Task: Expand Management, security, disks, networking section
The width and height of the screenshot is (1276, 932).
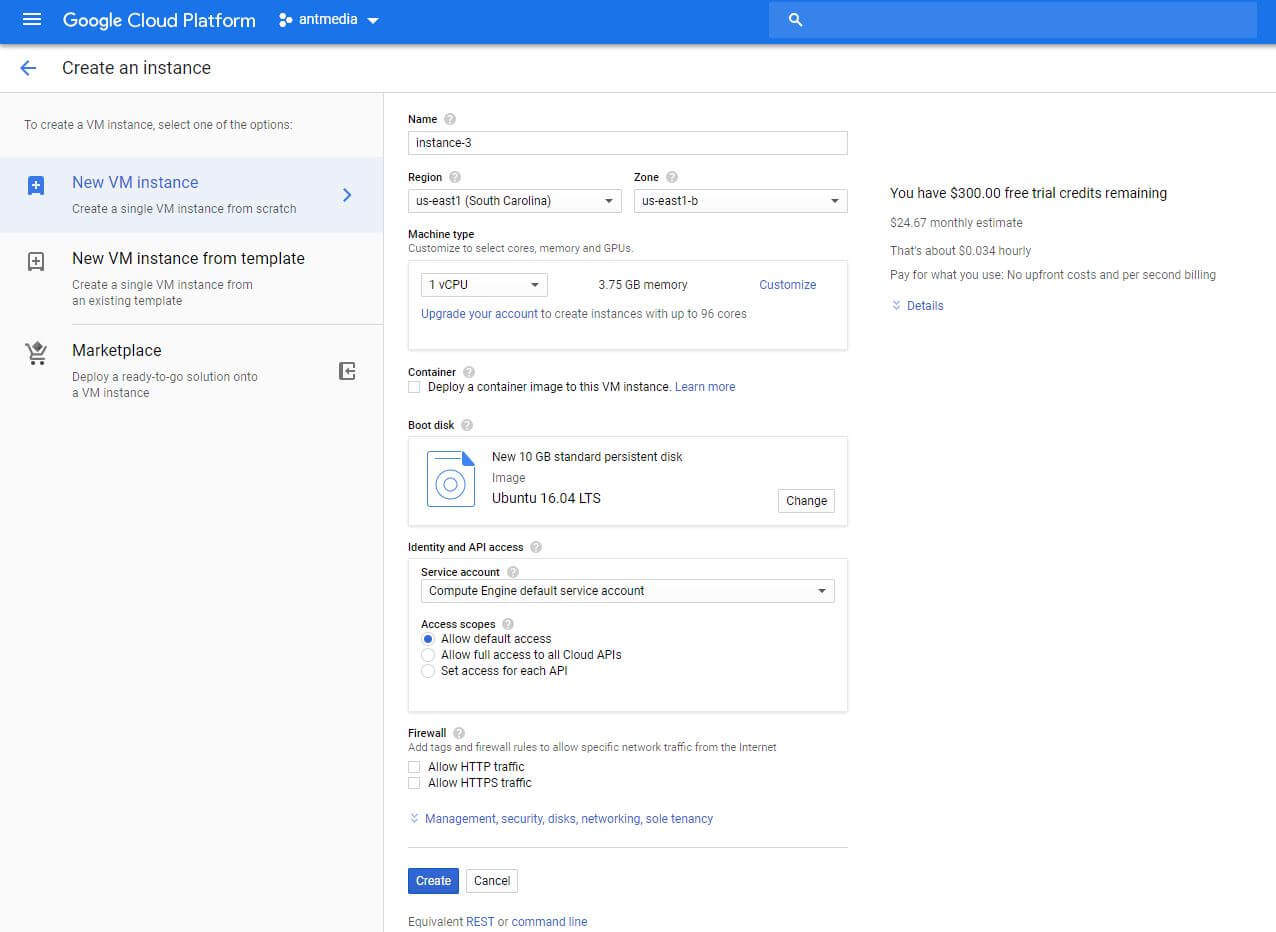Action: 561,819
